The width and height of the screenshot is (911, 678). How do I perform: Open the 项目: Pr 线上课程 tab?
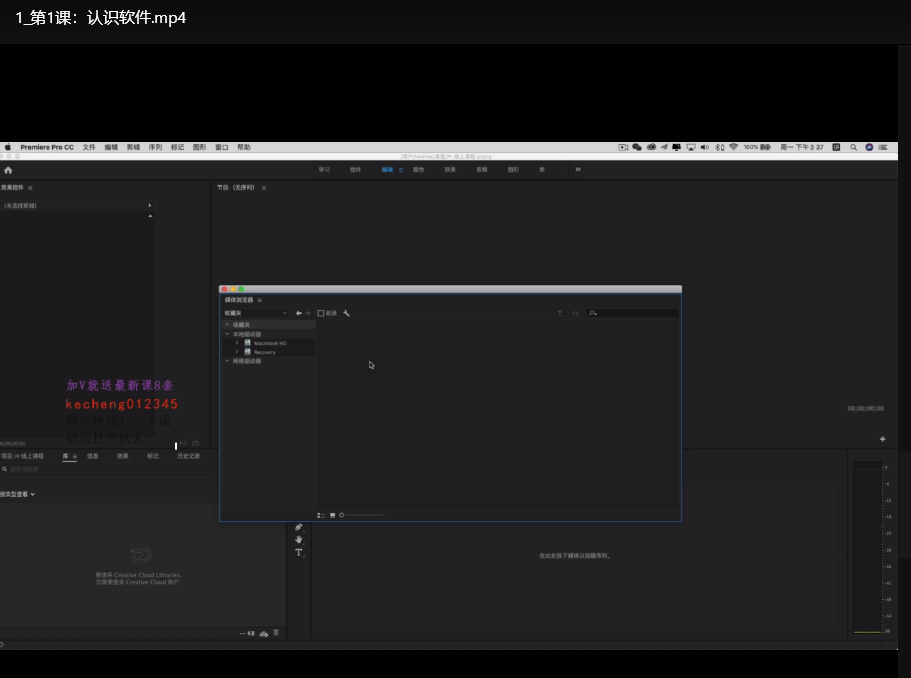pyautogui.click(x=23, y=456)
